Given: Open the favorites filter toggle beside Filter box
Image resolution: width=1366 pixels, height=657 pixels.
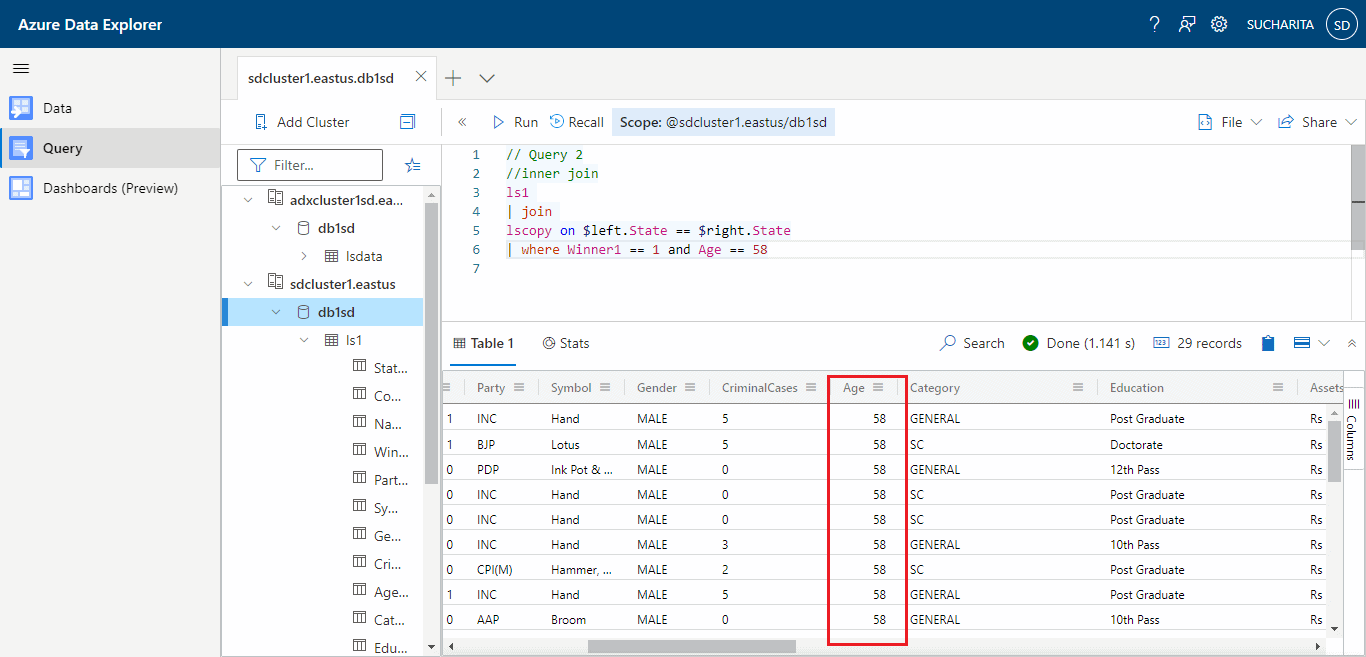Looking at the screenshot, I should pyautogui.click(x=413, y=165).
